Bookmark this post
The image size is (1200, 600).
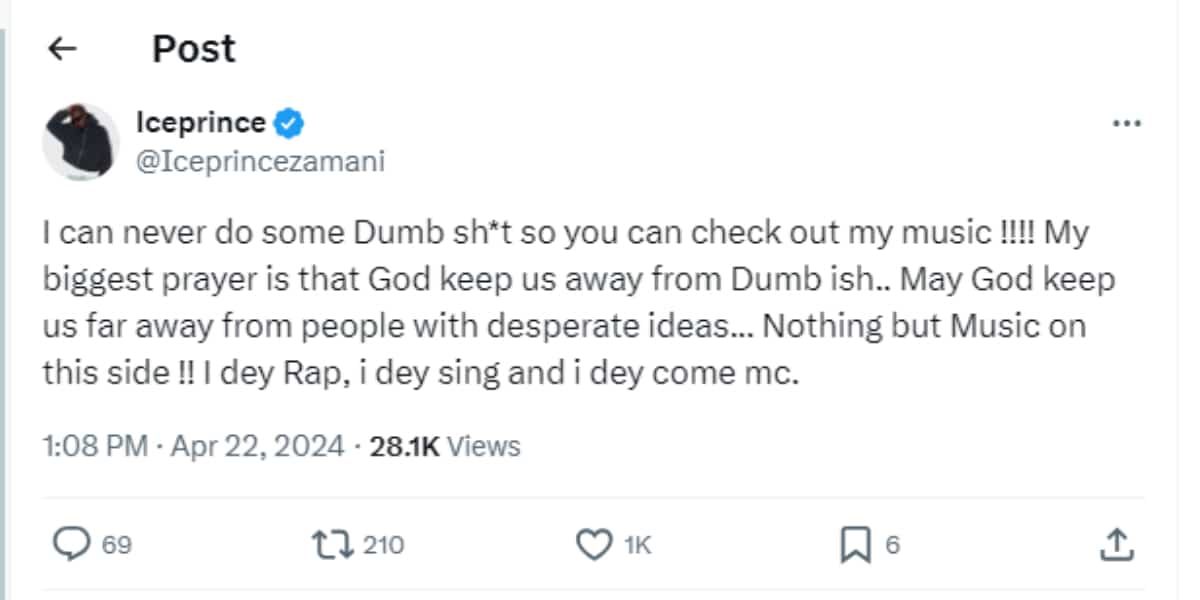point(853,544)
